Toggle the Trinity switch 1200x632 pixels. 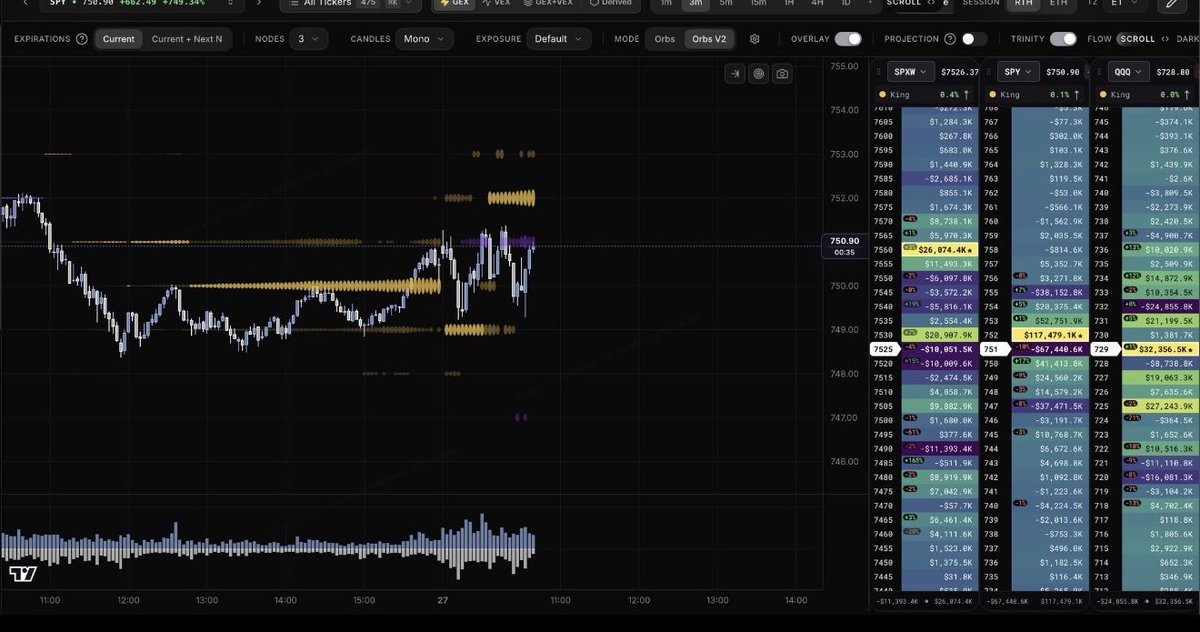point(1064,39)
